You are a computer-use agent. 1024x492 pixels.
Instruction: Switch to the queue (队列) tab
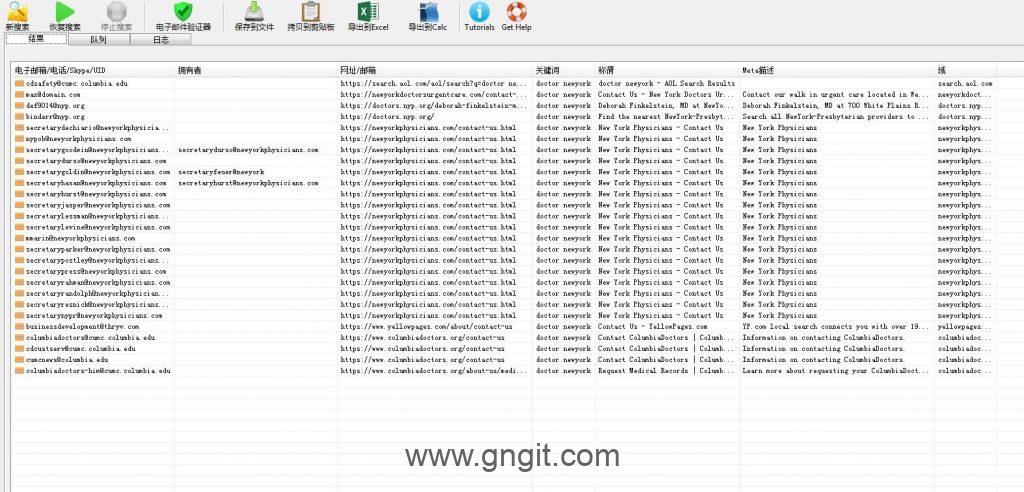(x=98, y=40)
